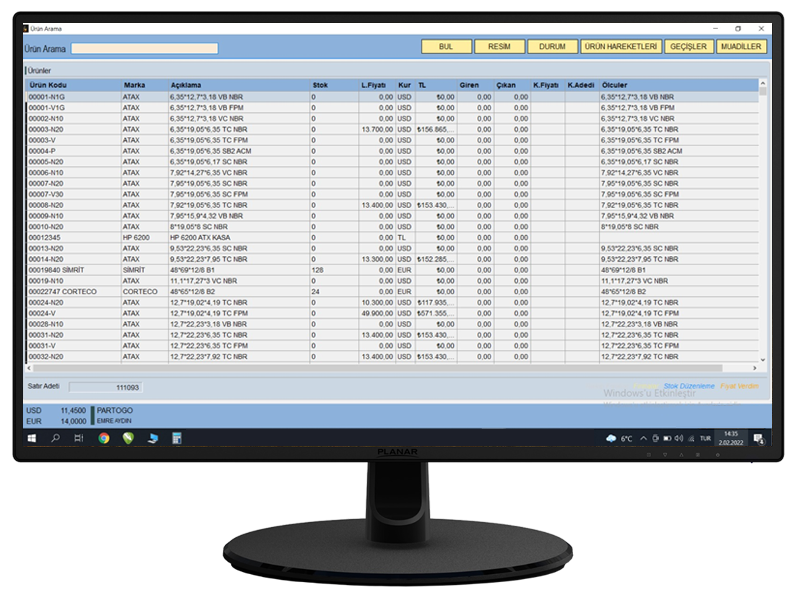The height and width of the screenshot is (600, 800).
Task: Click the battery icon in system tray
Action: point(667,438)
